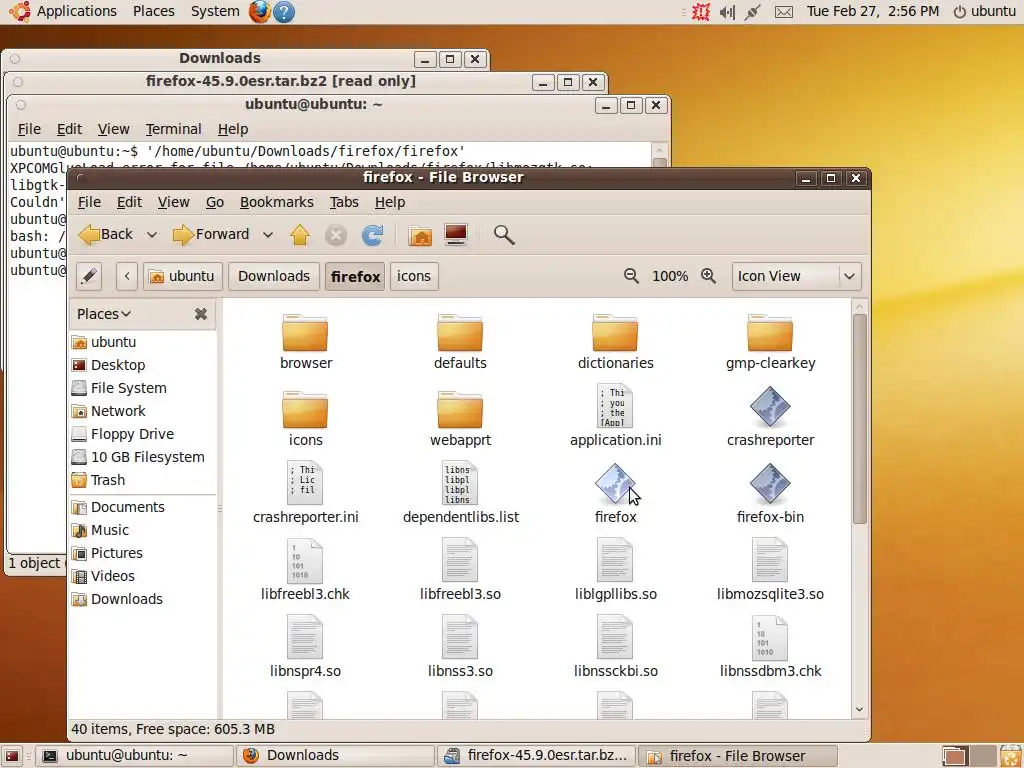Image resolution: width=1024 pixels, height=768 pixels.
Task: Reload the current folder view
Action: (372, 234)
